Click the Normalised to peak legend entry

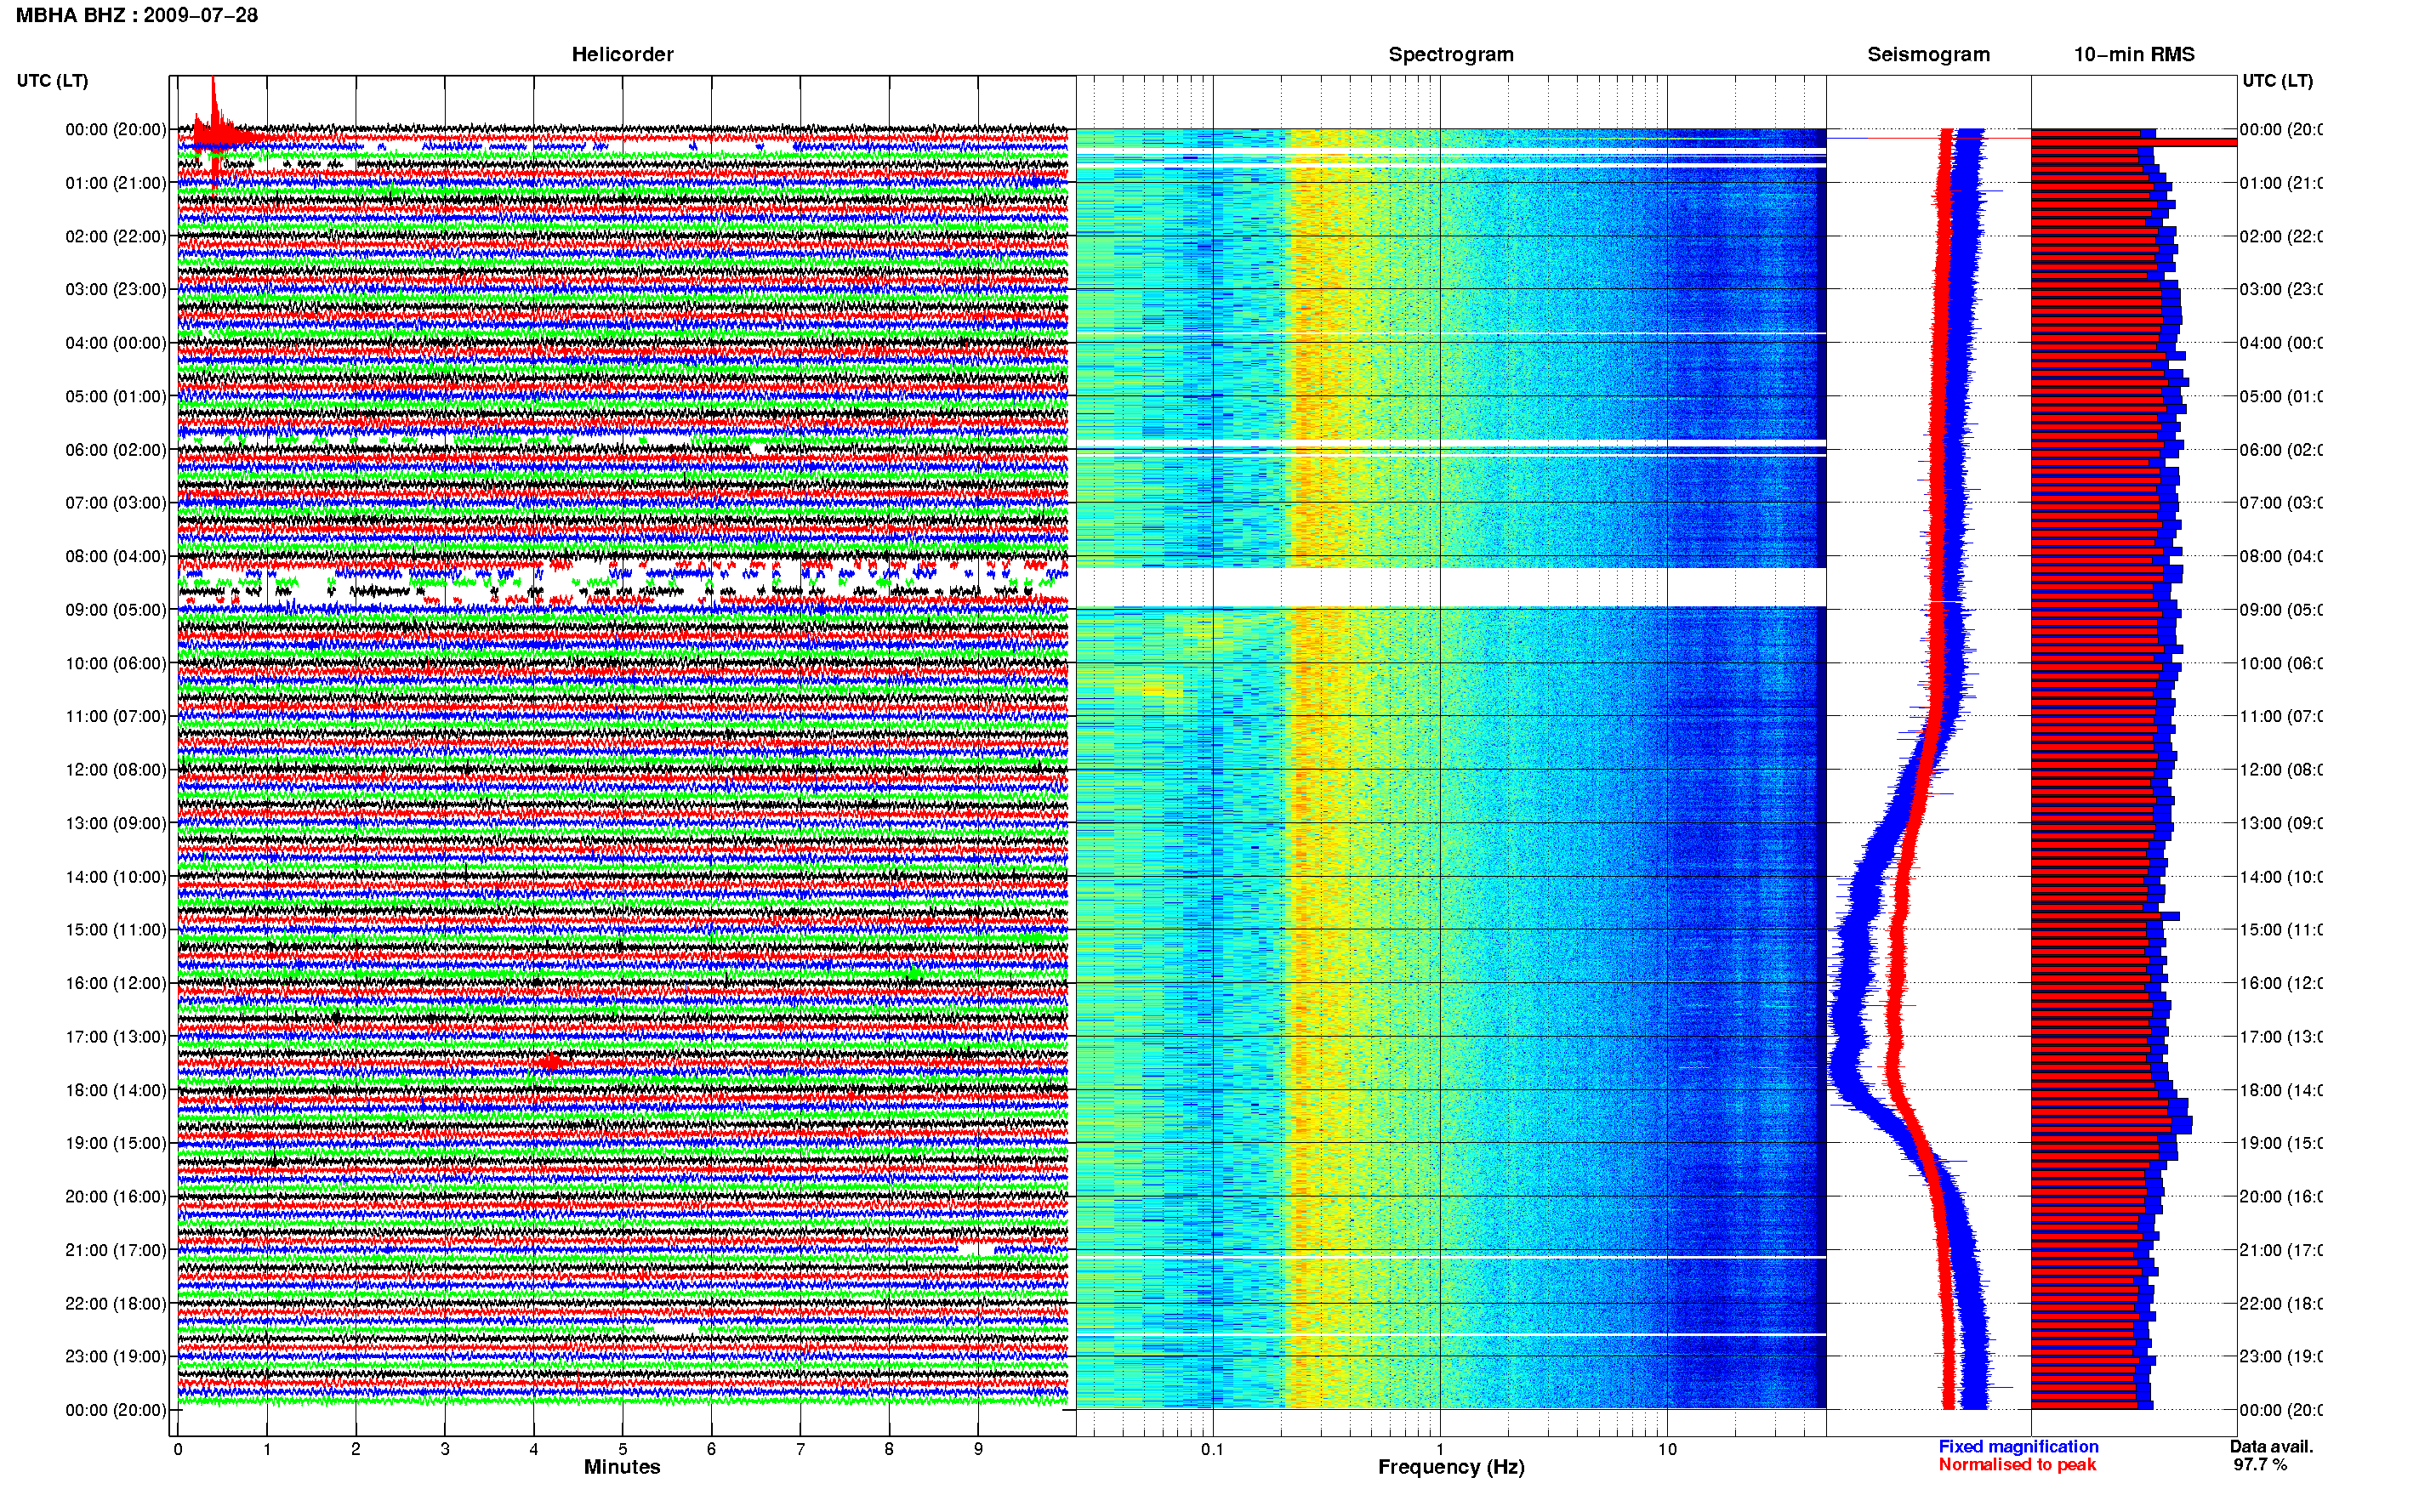(x=2017, y=1464)
